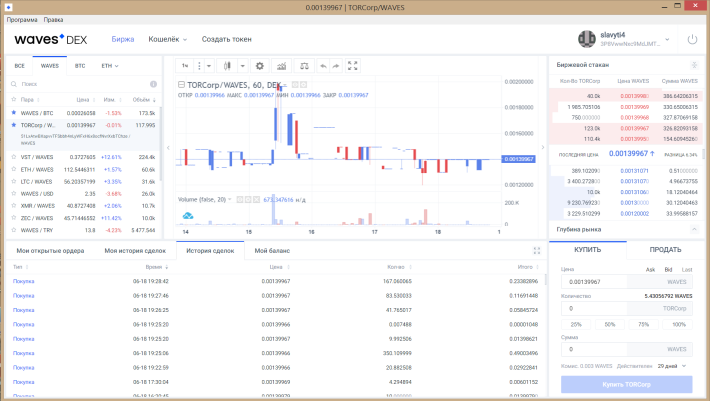This screenshot has height=401, width=710.
Task: Favorite the XMR / WAVES pair
Action: (14, 205)
